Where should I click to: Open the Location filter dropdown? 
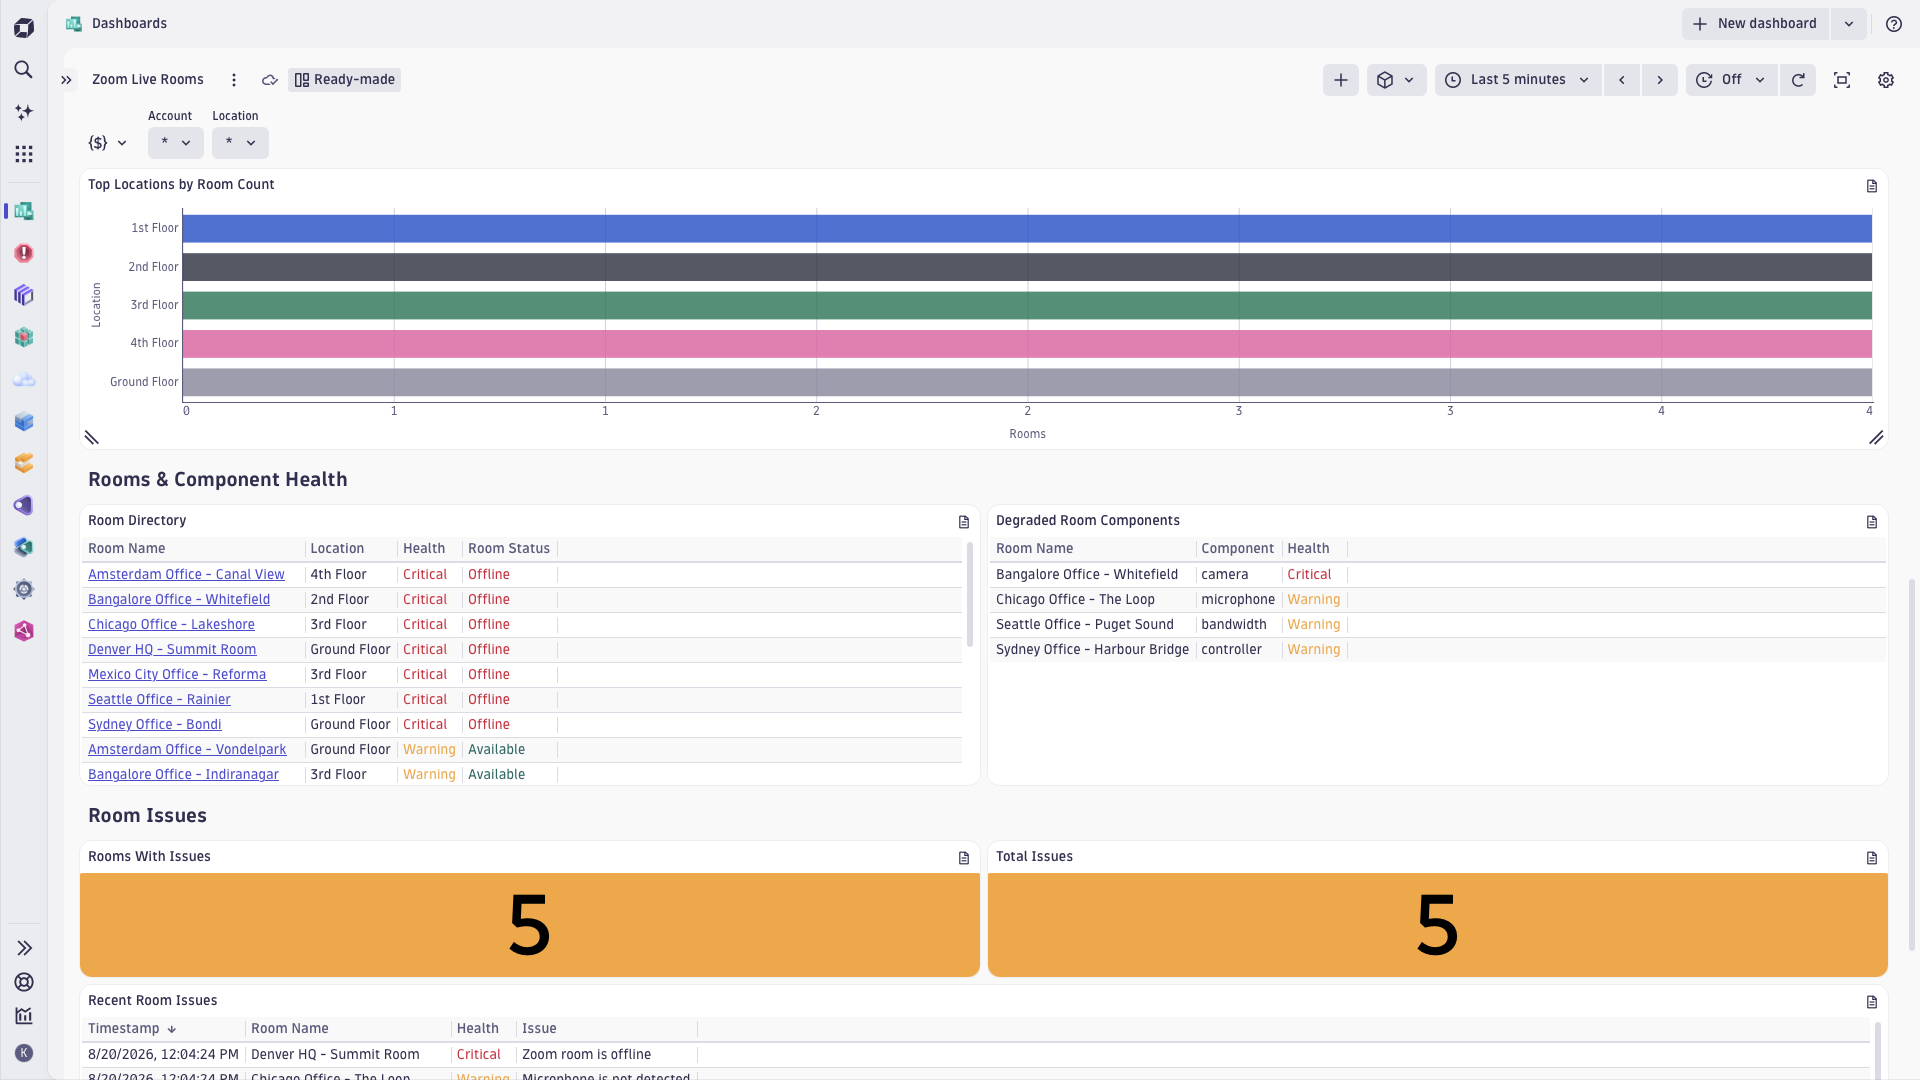coord(240,143)
